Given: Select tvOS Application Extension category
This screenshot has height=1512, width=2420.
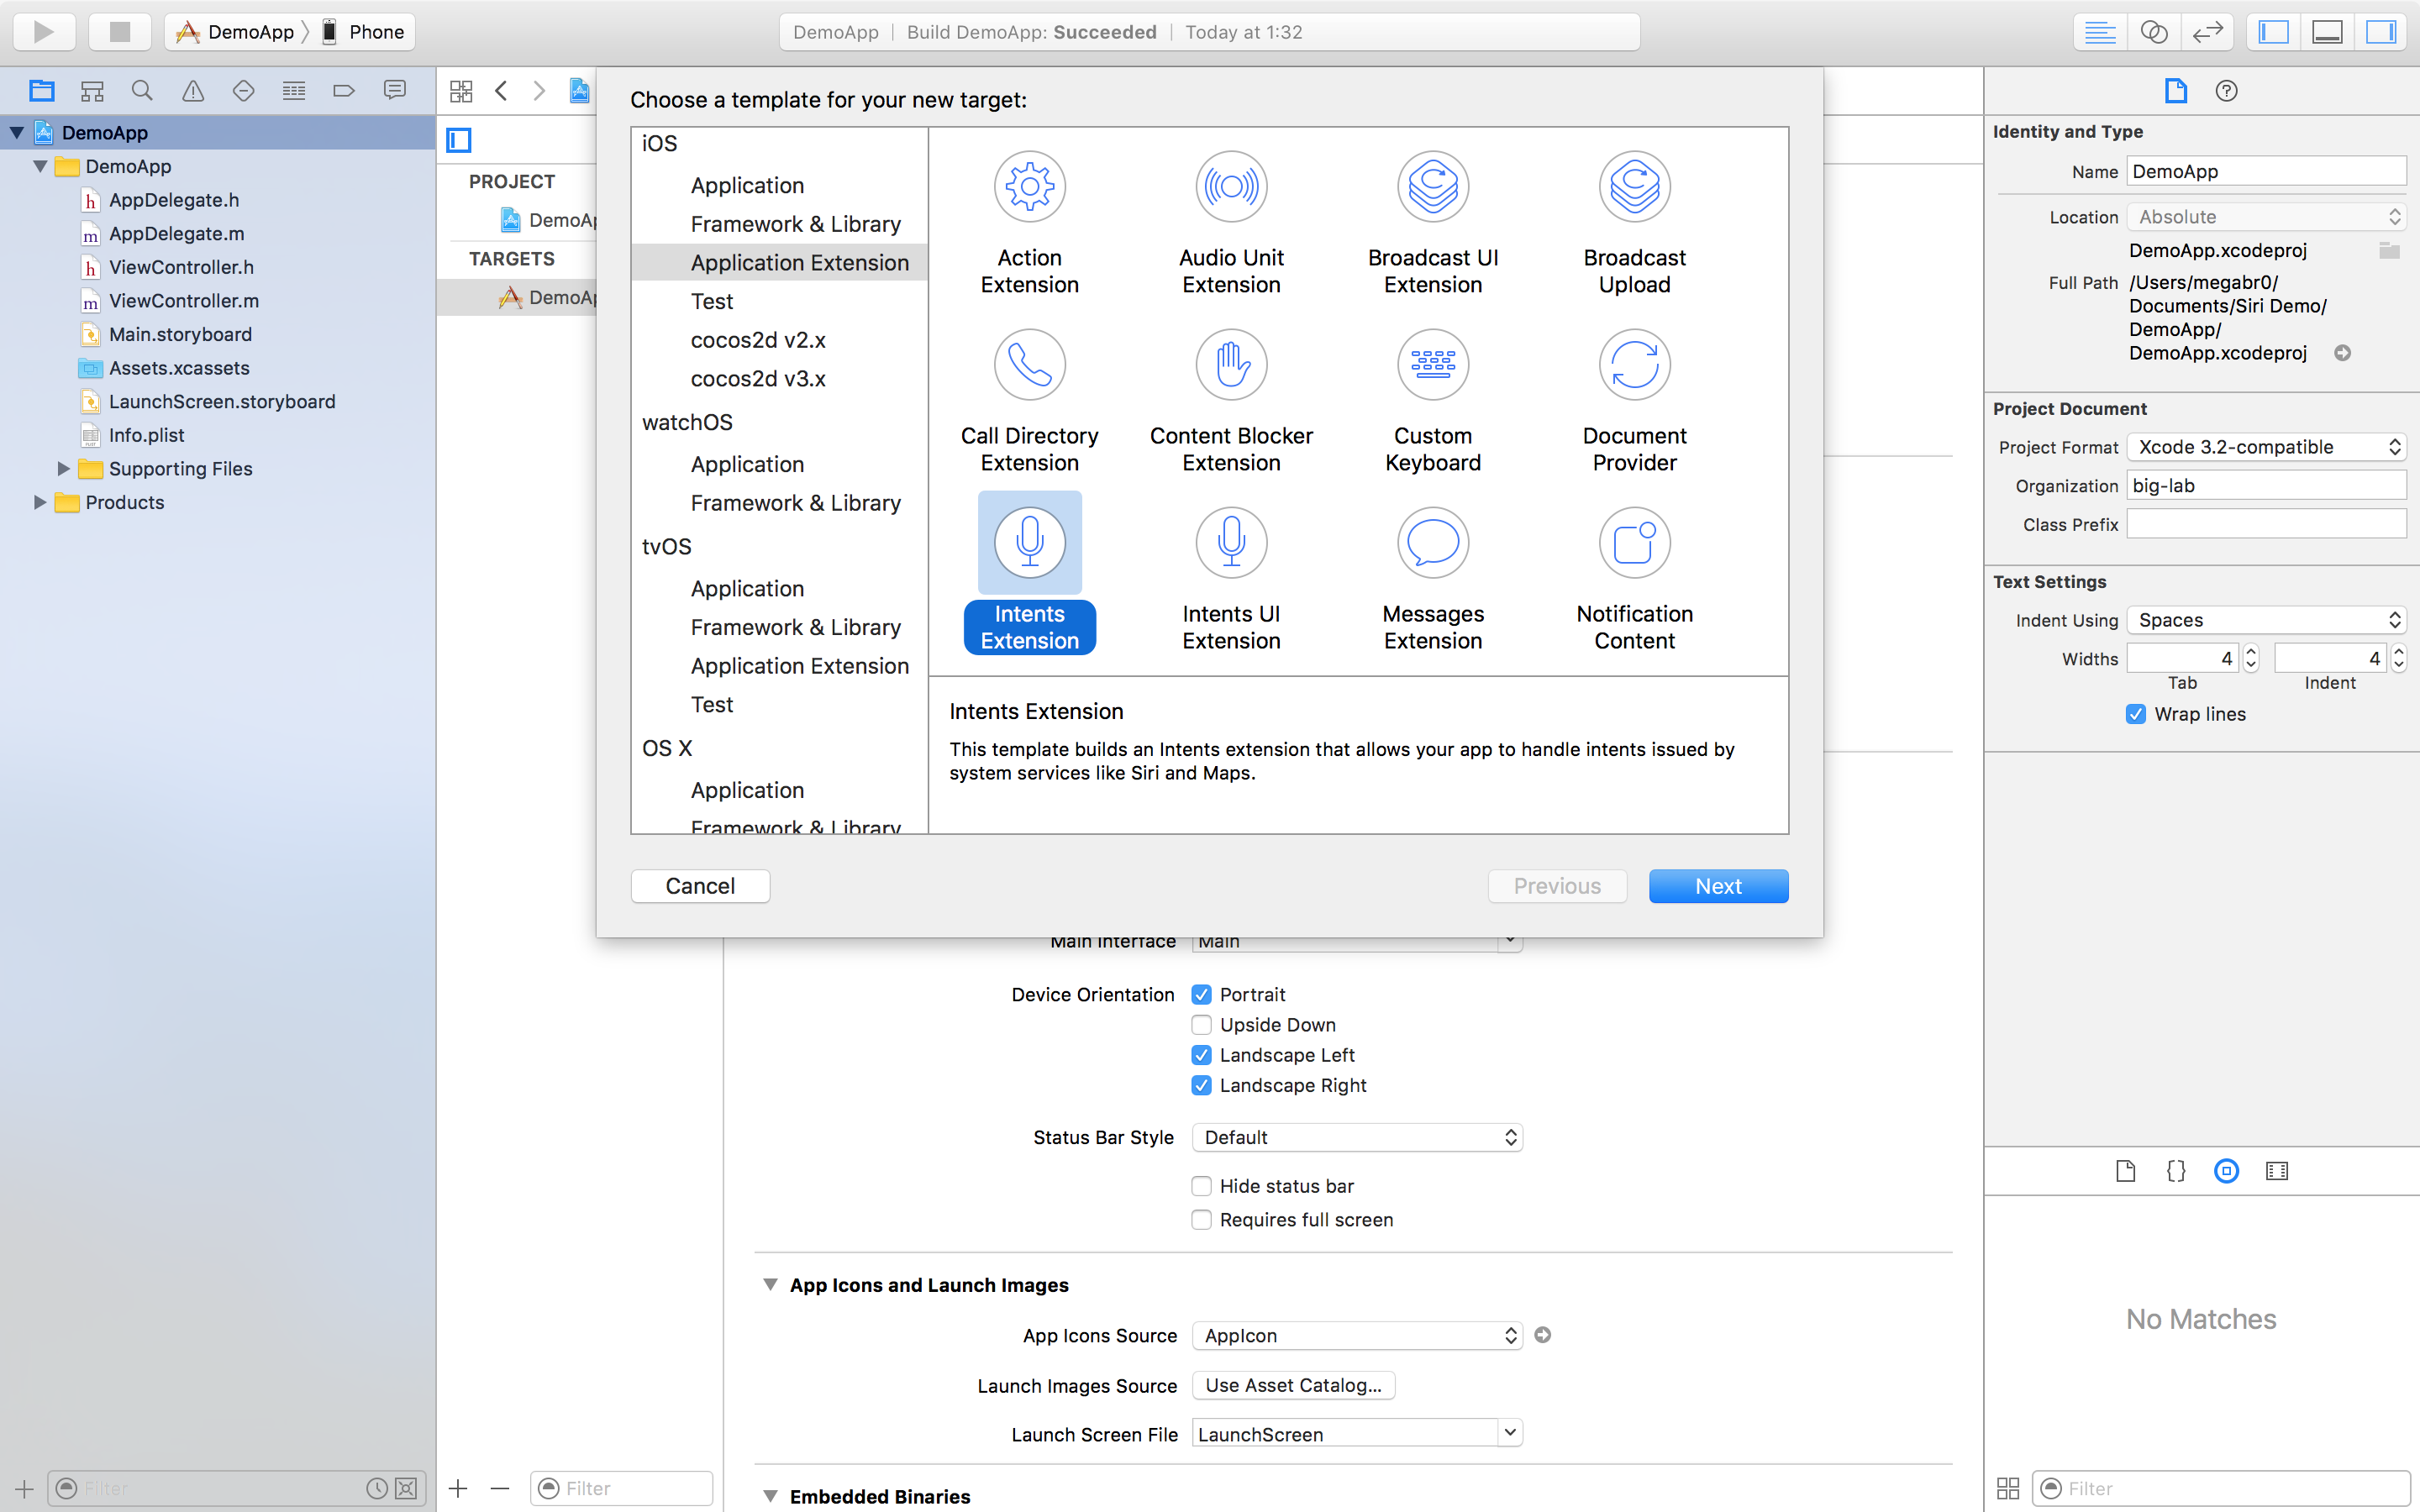Looking at the screenshot, I should click(799, 666).
